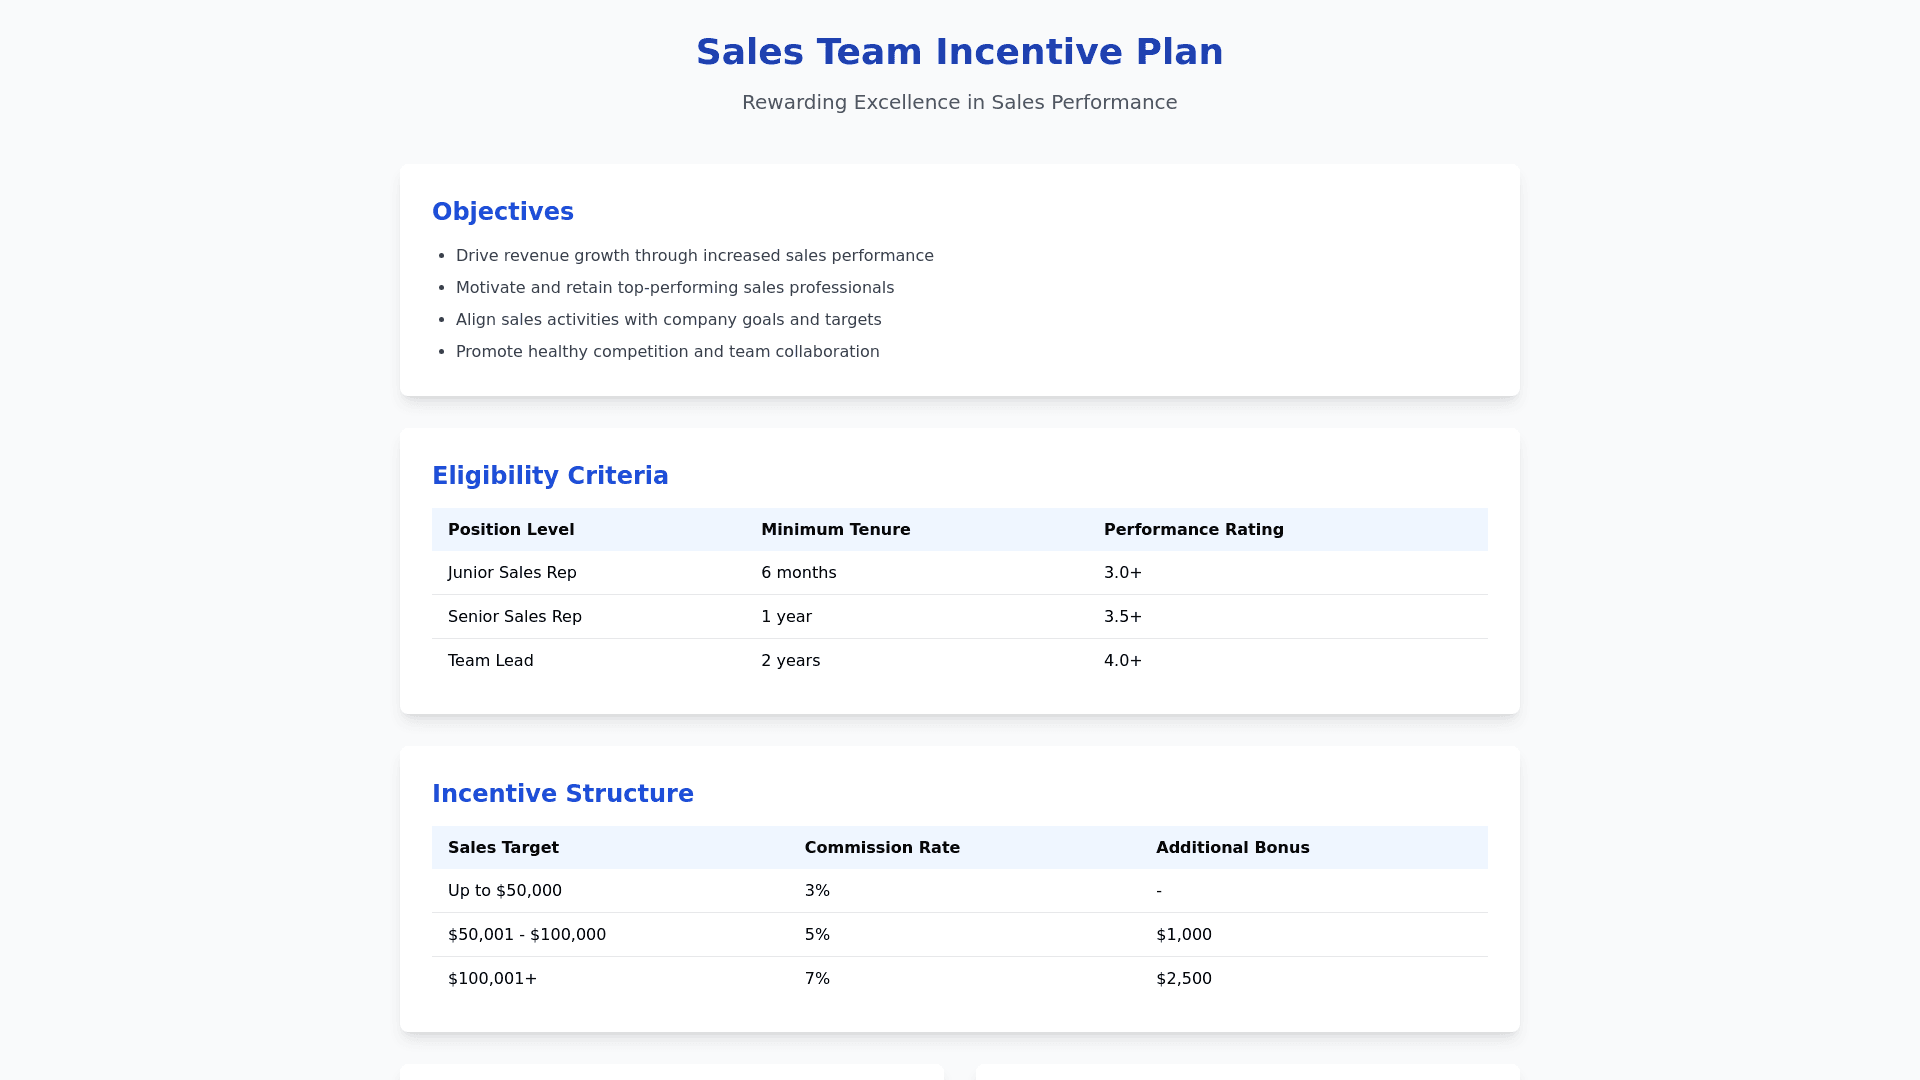Select the Commission Rate column header
The height and width of the screenshot is (1080, 1920).
click(881, 848)
